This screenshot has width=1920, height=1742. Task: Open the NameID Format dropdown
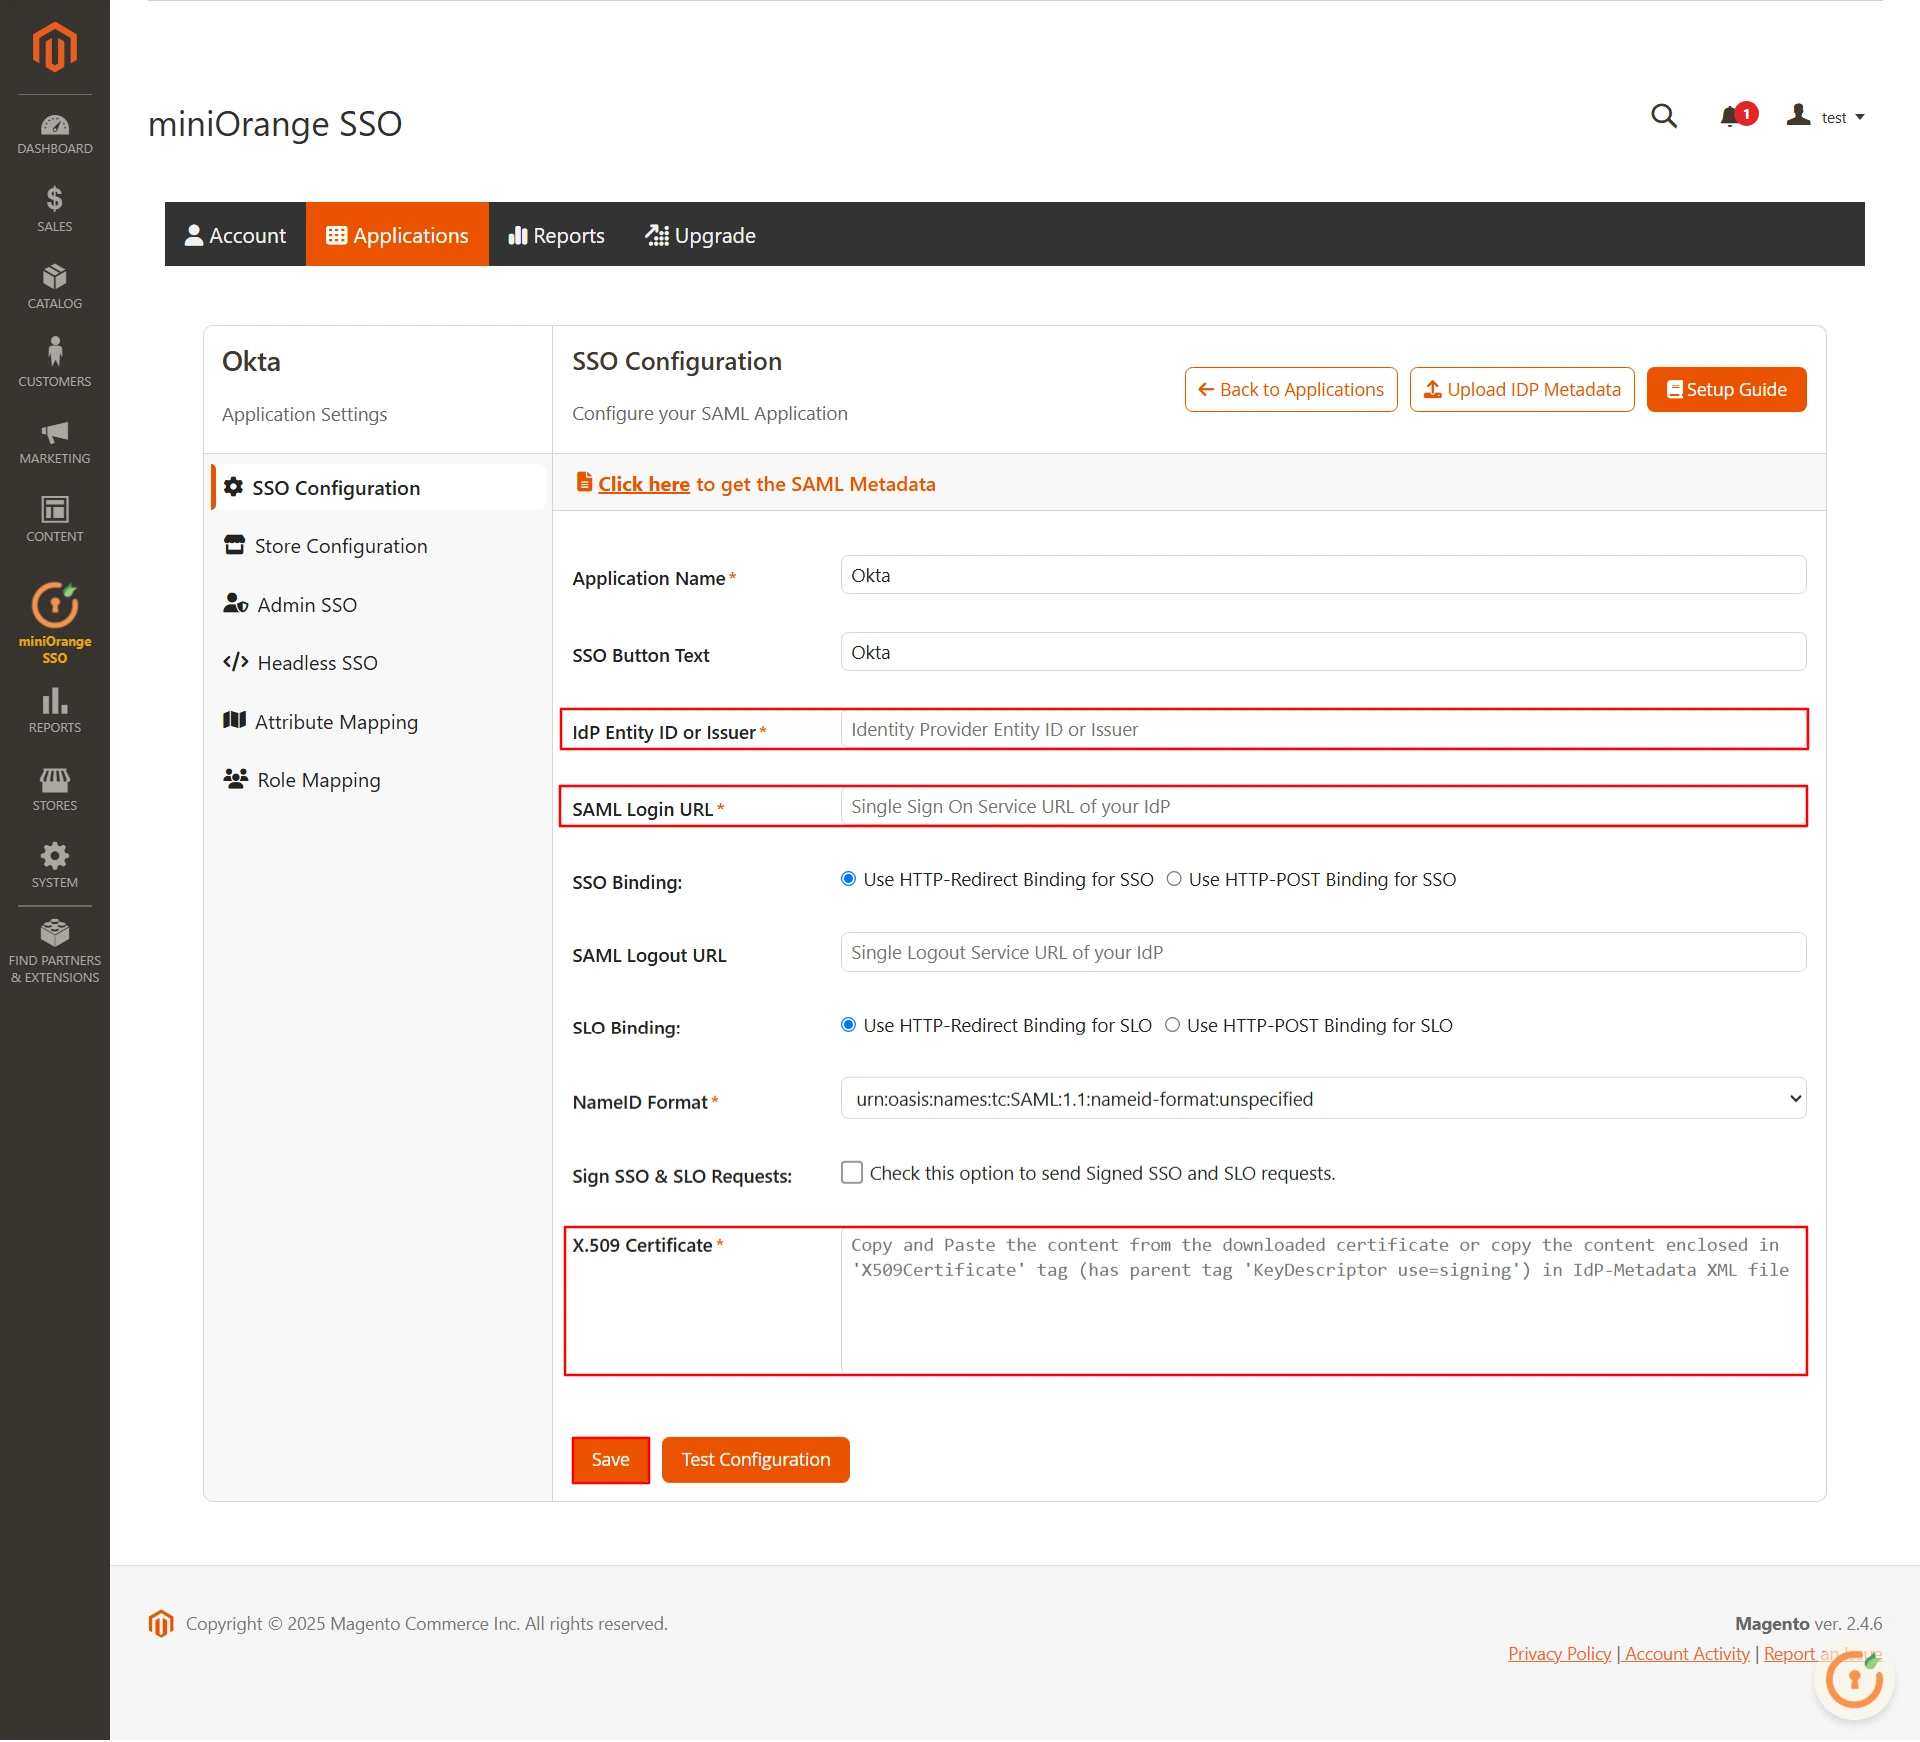1320,1098
